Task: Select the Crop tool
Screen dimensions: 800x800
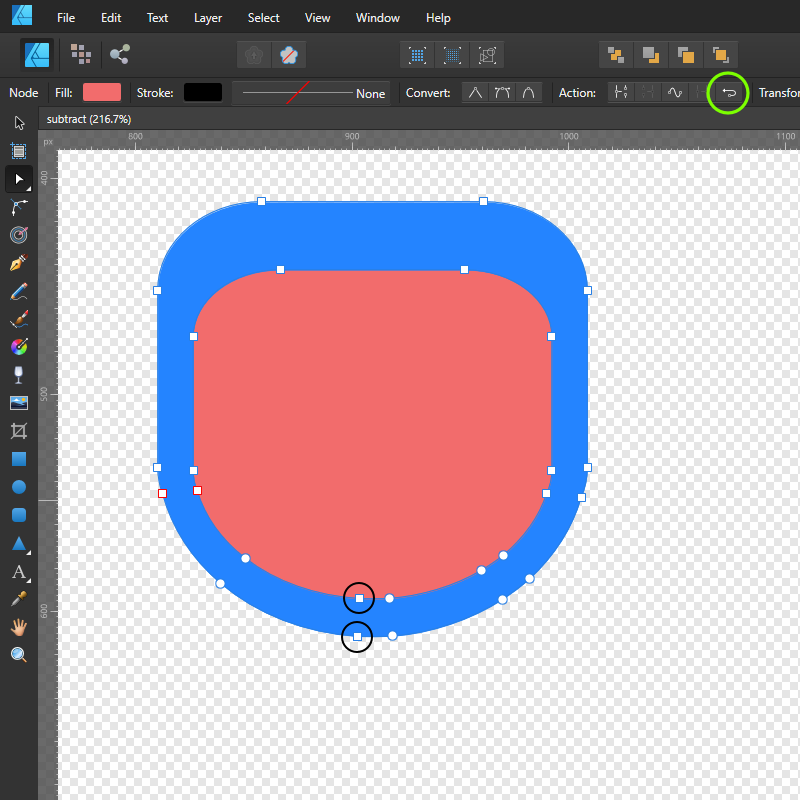Action: pos(18,431)
